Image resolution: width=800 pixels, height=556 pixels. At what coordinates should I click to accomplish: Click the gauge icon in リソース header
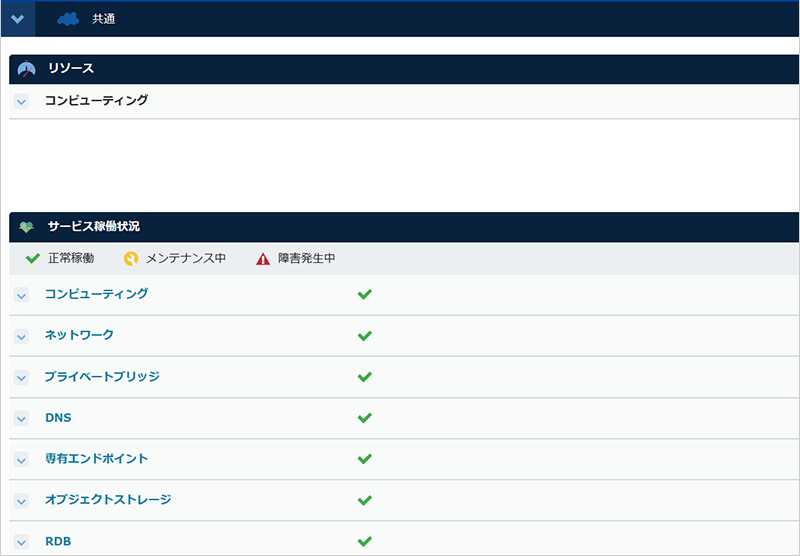[27, 69]
